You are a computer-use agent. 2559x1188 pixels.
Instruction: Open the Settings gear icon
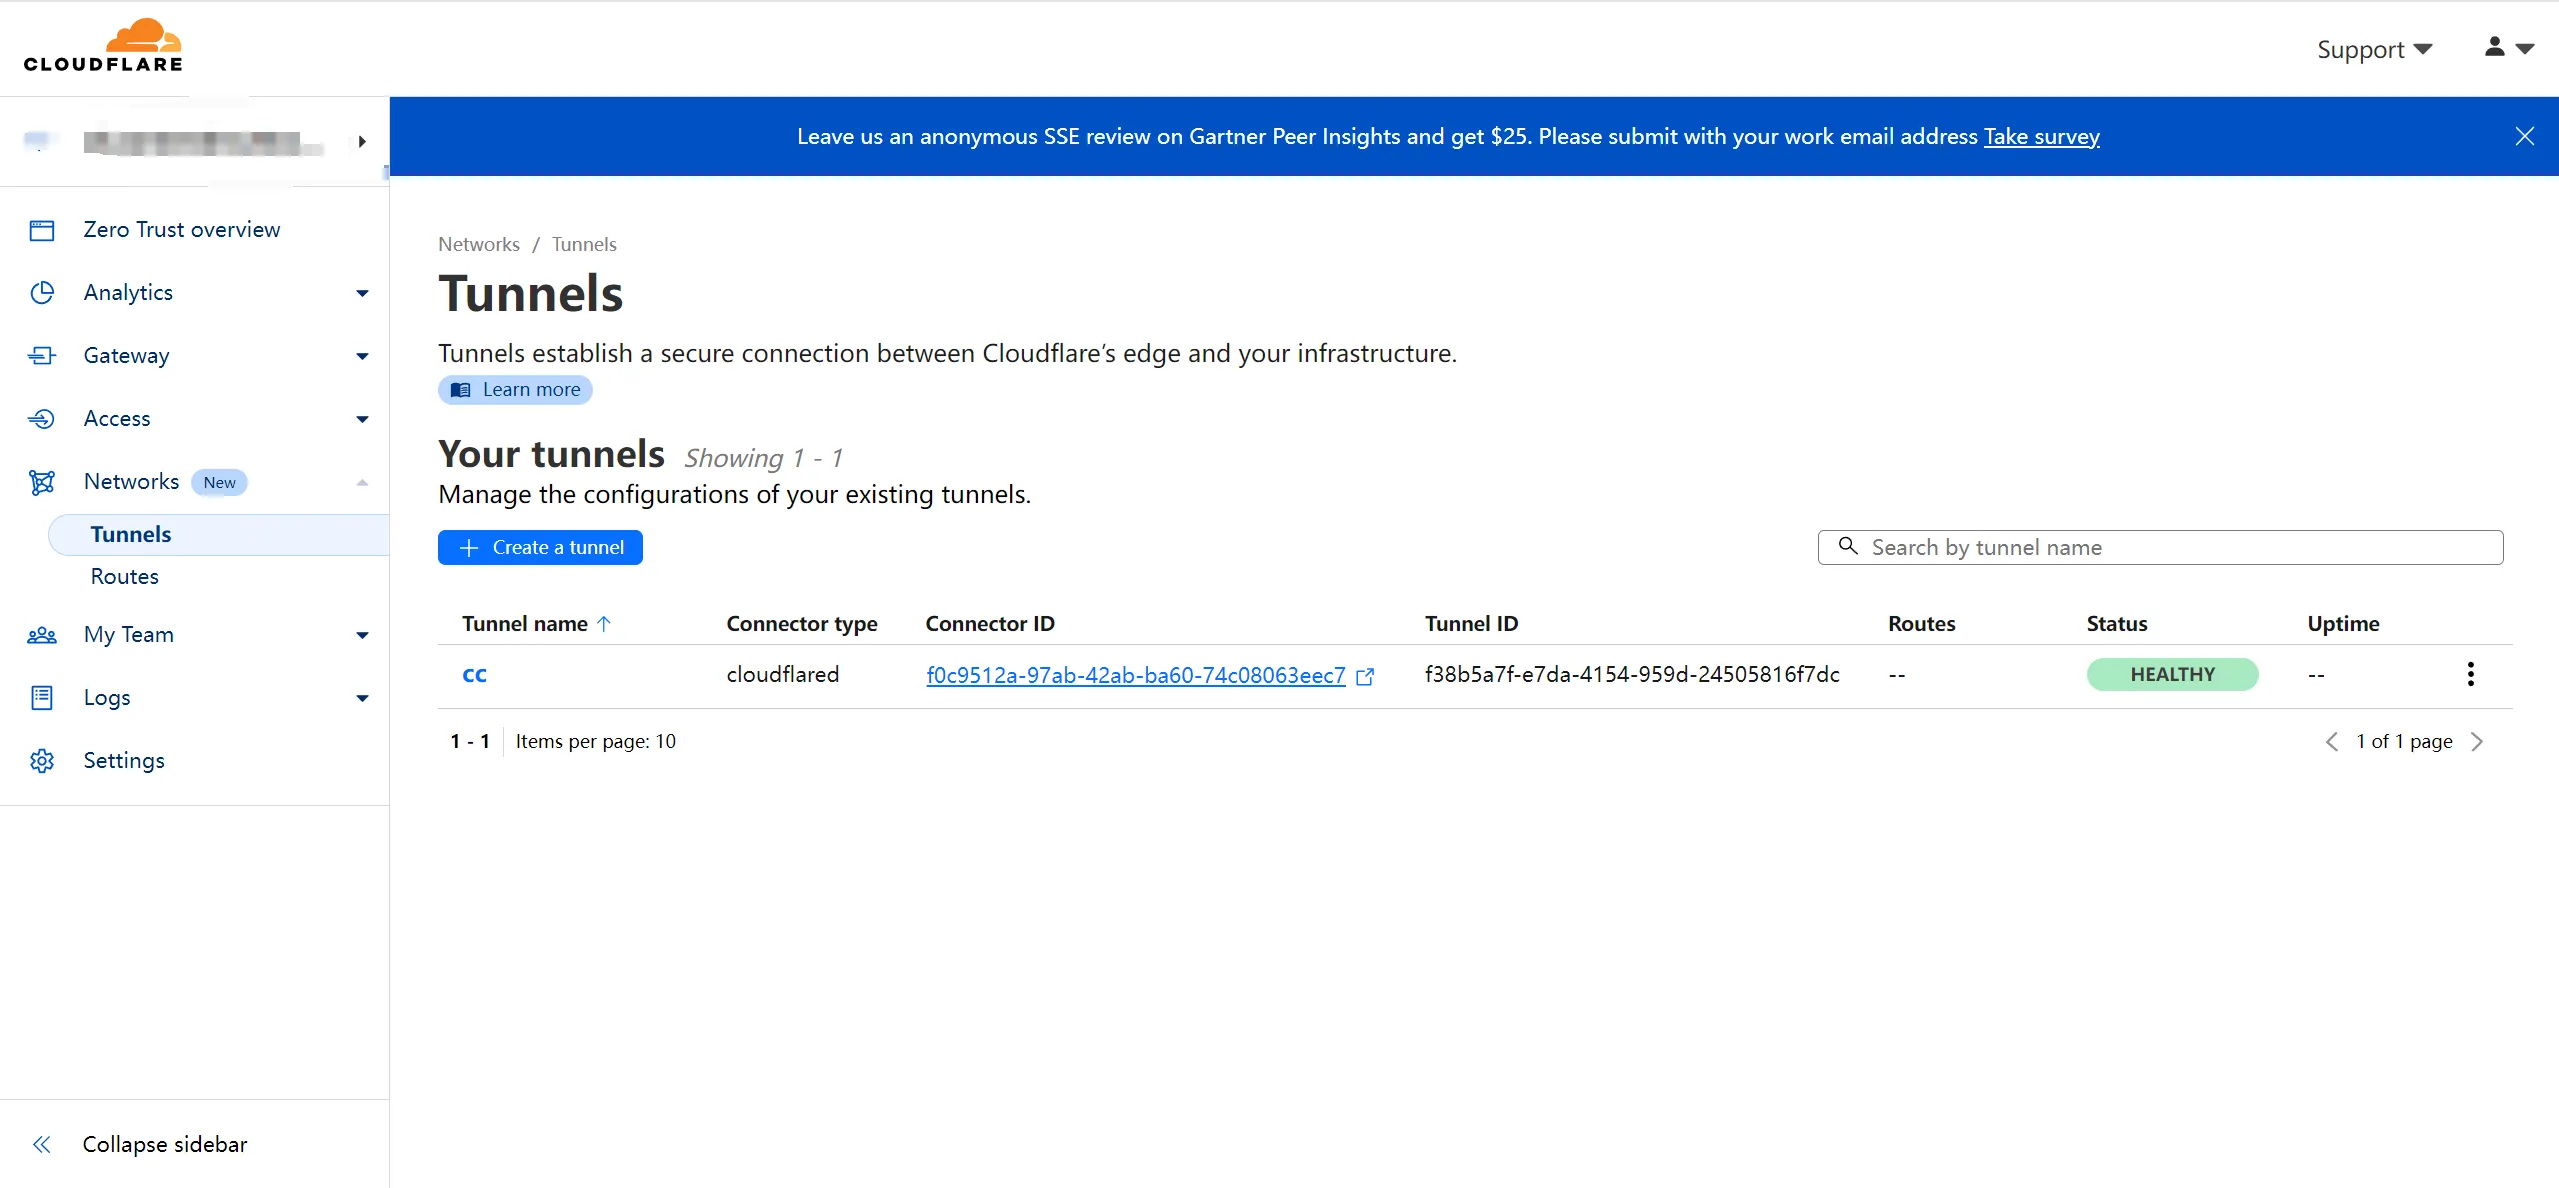[42, 761]
